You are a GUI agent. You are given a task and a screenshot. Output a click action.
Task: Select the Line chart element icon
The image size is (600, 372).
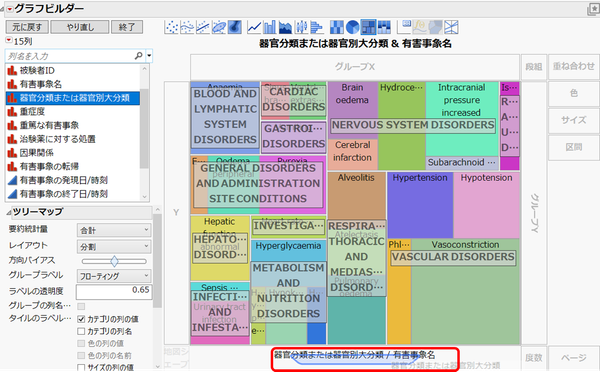tap(254, 27)
